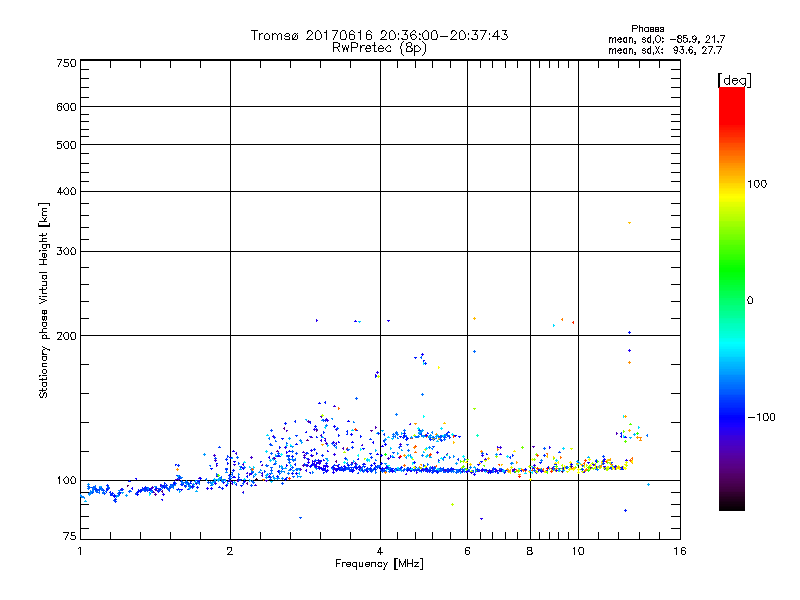800x600 pixels.
Task: Click the x-axis '10' tick label
Action: tap(578, 551)
